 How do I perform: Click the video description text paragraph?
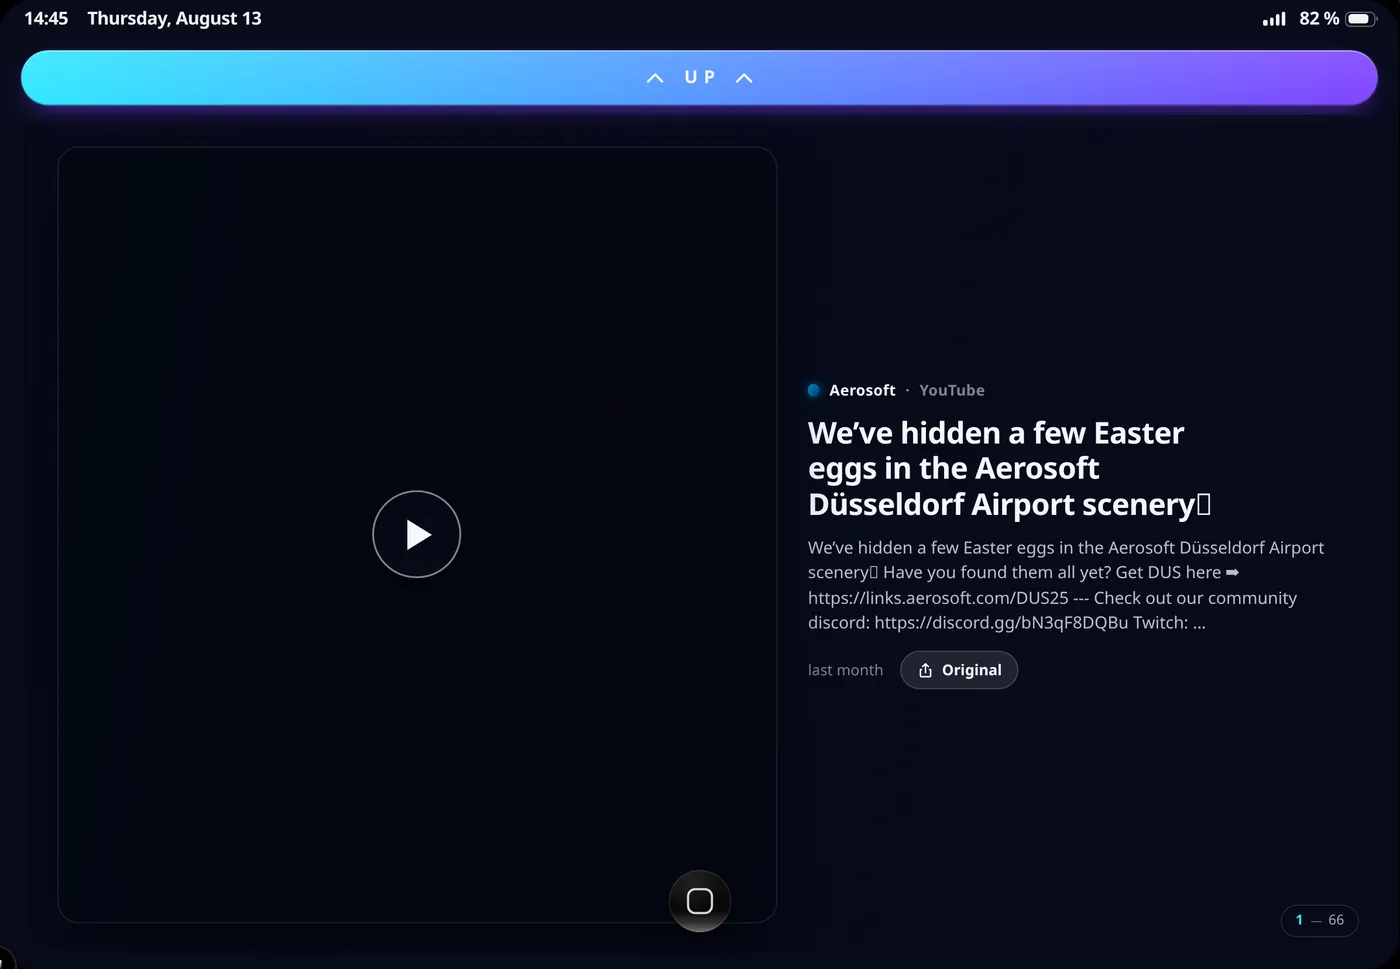coord(1066,585)
